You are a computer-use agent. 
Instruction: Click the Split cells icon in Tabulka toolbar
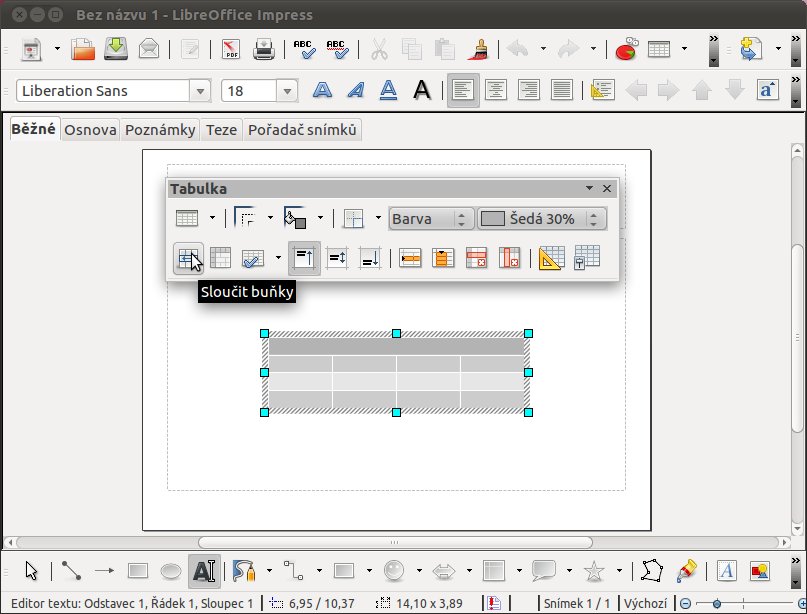220,258
